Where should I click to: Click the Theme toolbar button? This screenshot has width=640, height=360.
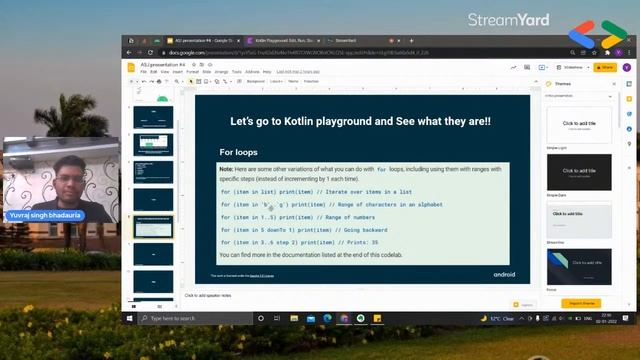tap(293, 82)
